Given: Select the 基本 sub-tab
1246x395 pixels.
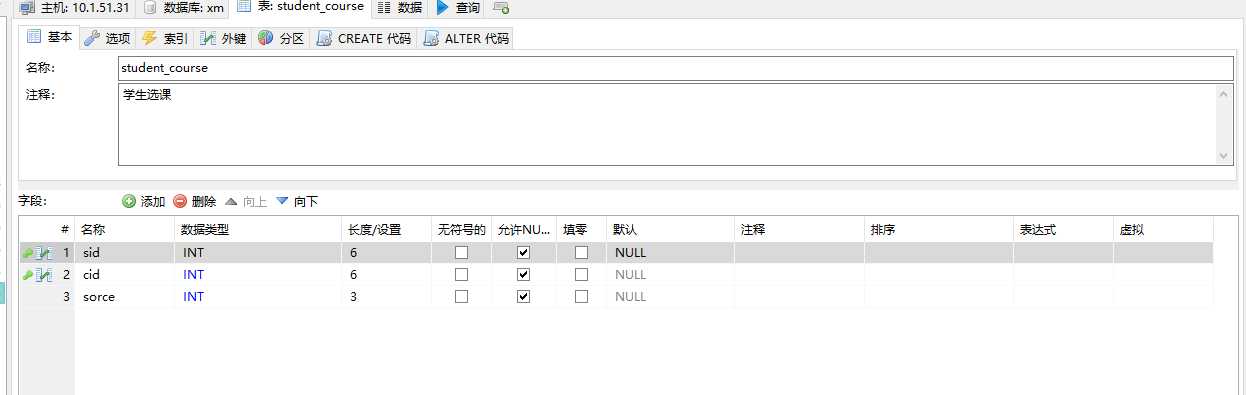Looking at the screenshot, I should point(50,37).
